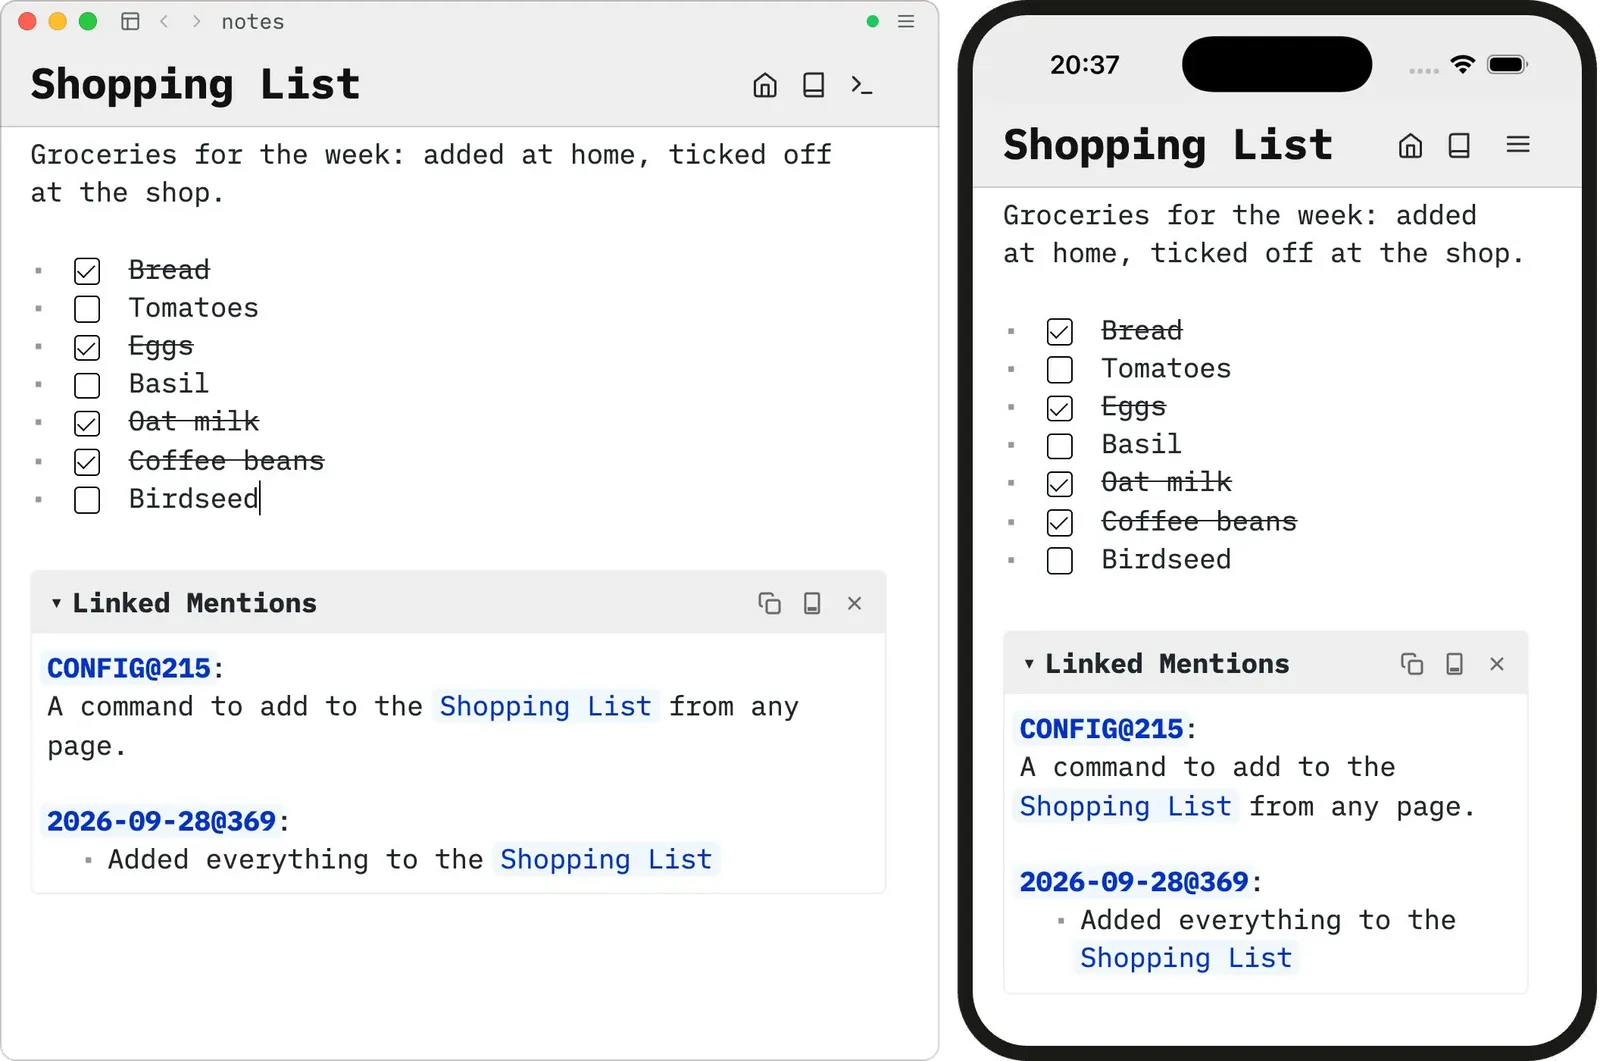Screen dimensions: 1600x1061
Task: Close Linked Mentions panel in desktop window
Action: (854, 603)
